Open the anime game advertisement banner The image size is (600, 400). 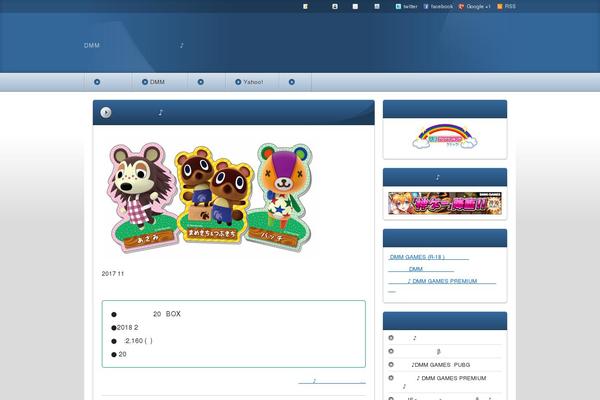(x=445, y=203)
